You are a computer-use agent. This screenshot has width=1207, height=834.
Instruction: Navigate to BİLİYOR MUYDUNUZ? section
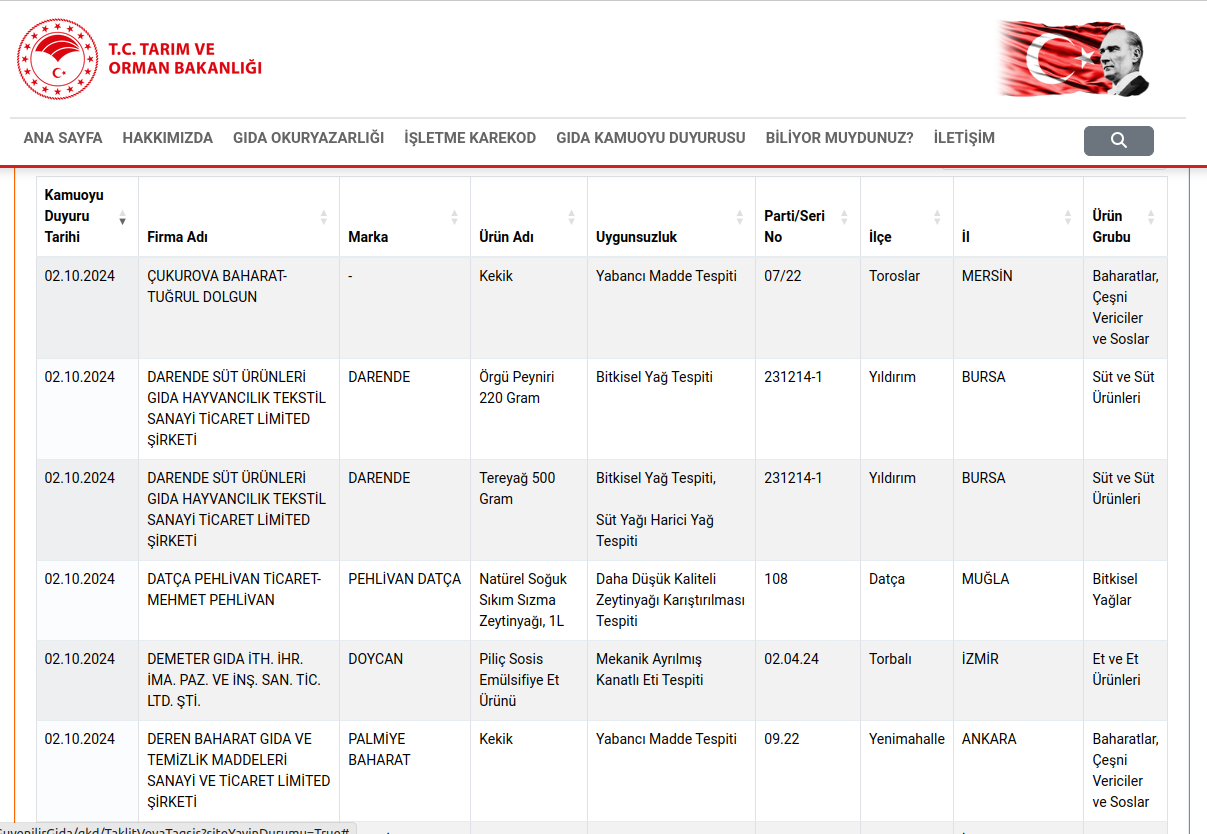[x=840, y=138]
